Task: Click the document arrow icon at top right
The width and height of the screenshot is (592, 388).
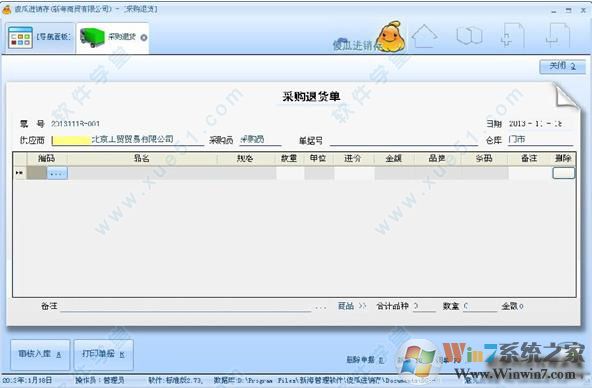Action: coord(558,36)
